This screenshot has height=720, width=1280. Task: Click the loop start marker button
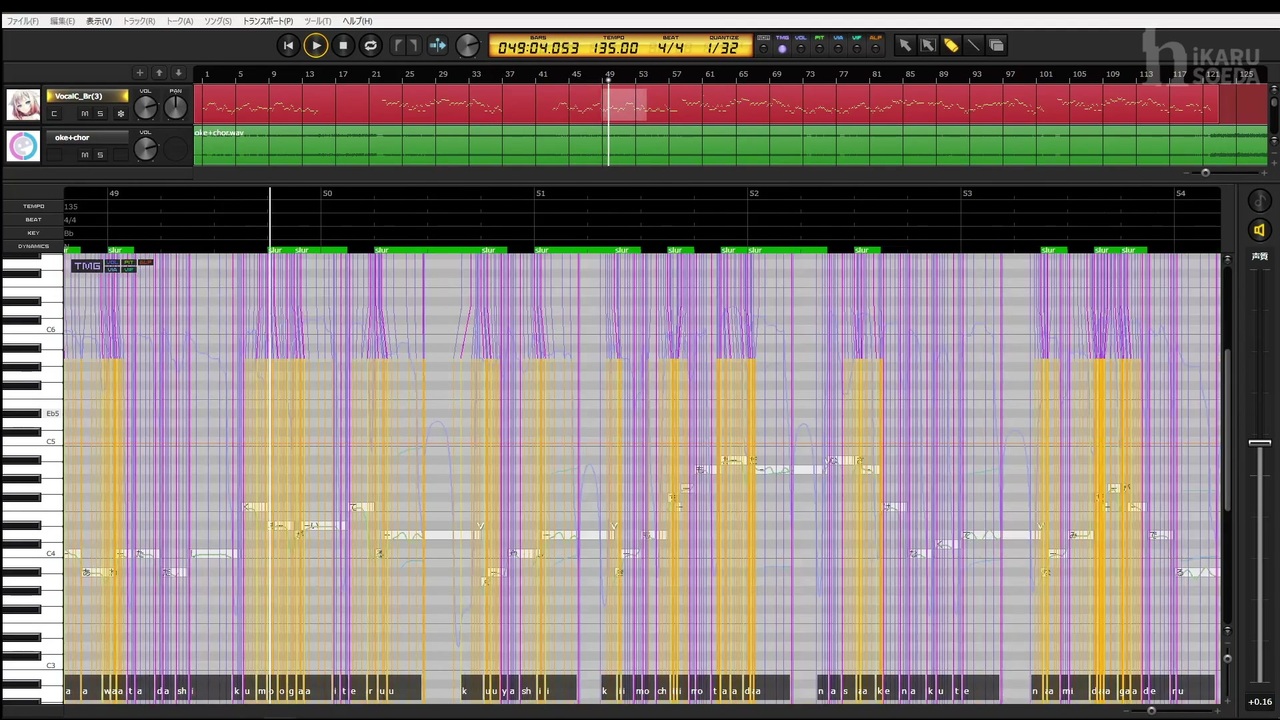point(398,45)
